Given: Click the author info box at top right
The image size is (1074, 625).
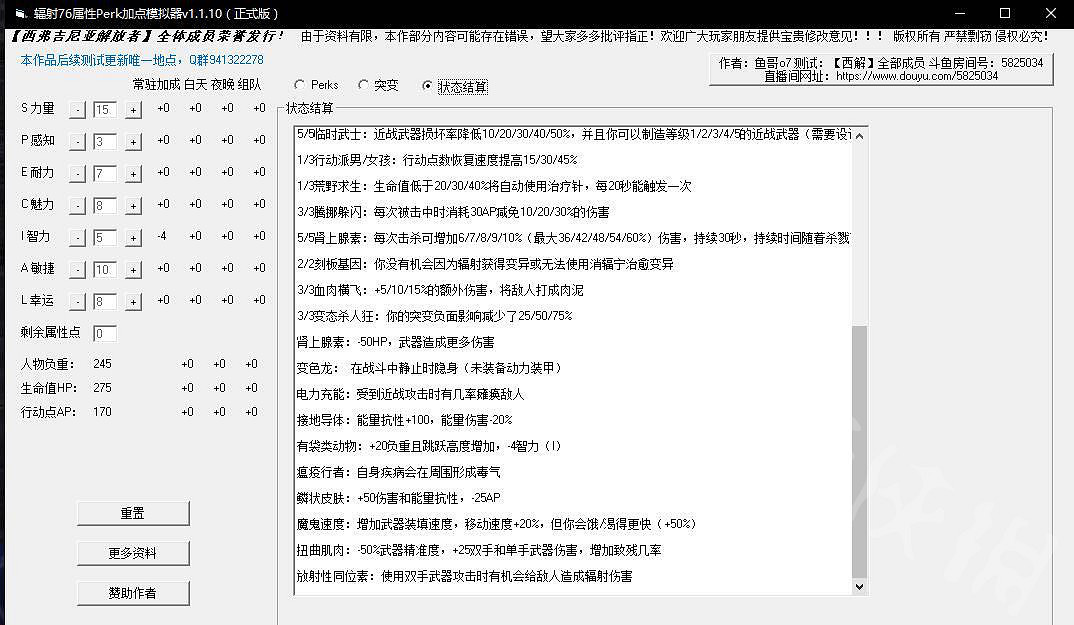Looking at the screenshot, I should point(880,68).
